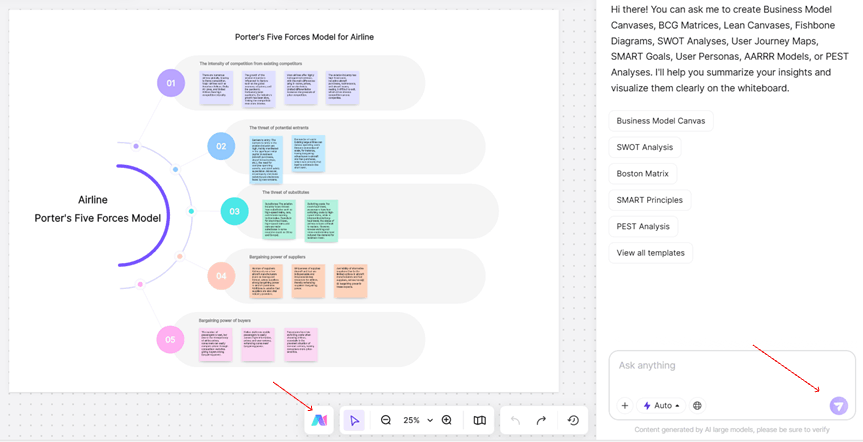Pick the Boston Matrix template

(642, 174)
